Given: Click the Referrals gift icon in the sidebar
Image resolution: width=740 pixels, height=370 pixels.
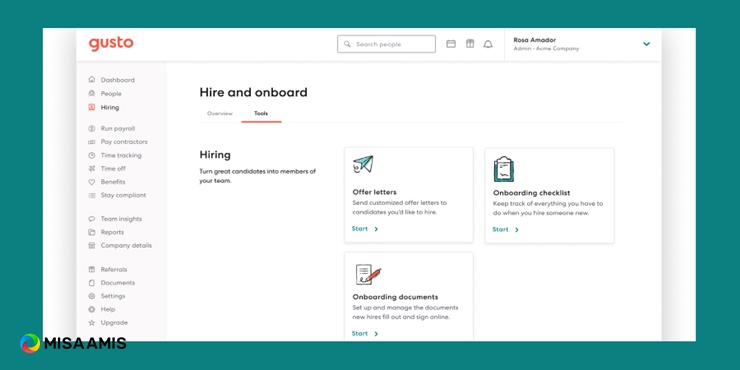Looking at the screenshot, I should (x=92, y=269).
